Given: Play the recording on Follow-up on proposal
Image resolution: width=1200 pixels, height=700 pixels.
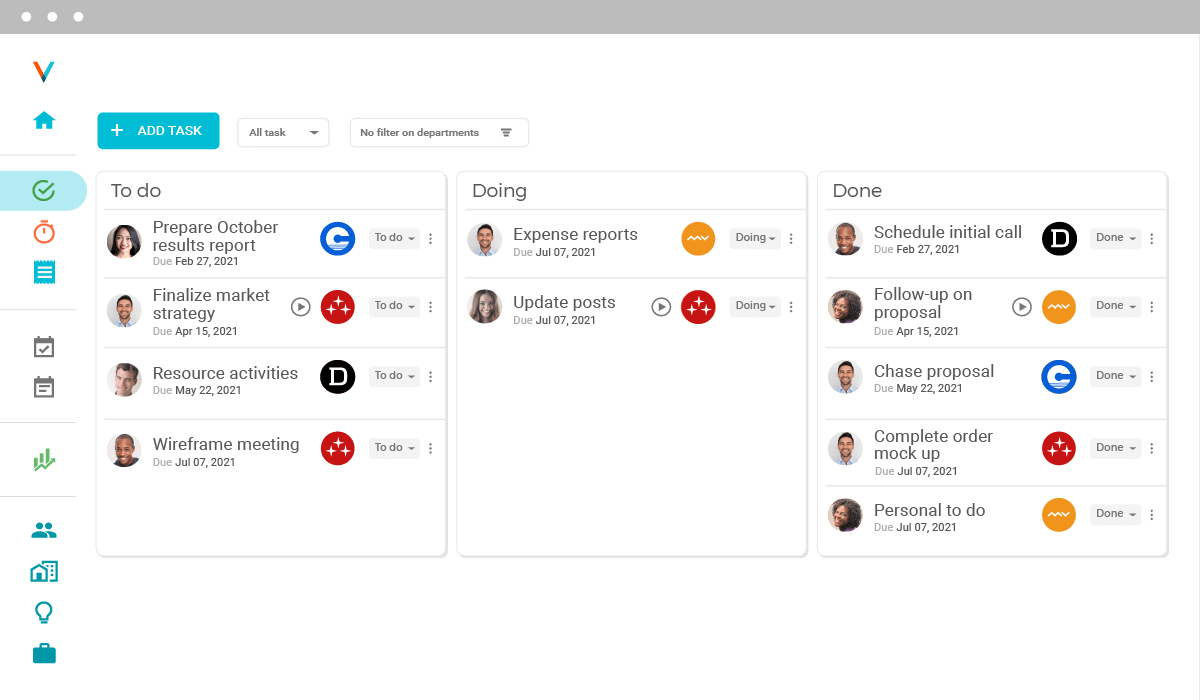Looking at the screenshot, I should [1021, 307].
